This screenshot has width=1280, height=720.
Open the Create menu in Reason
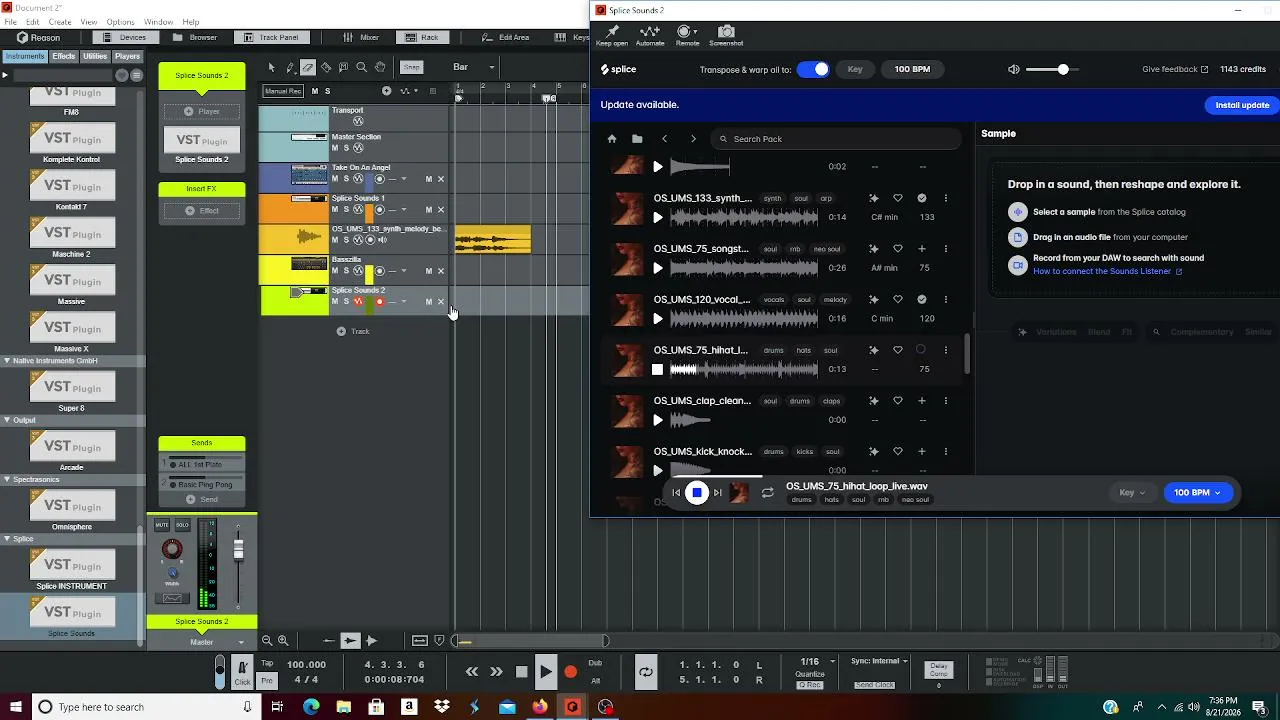(60, 22)
